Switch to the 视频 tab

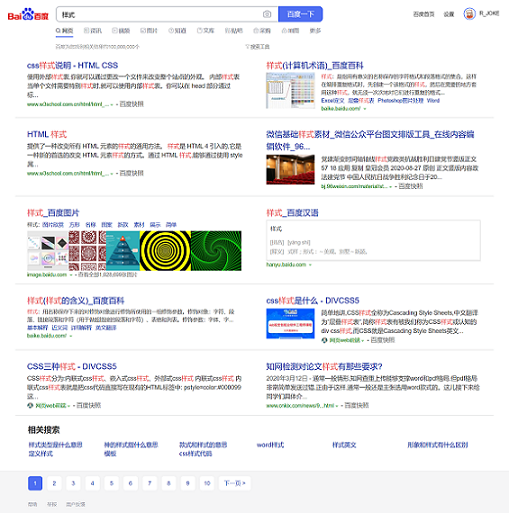click(x=121, y=31)
